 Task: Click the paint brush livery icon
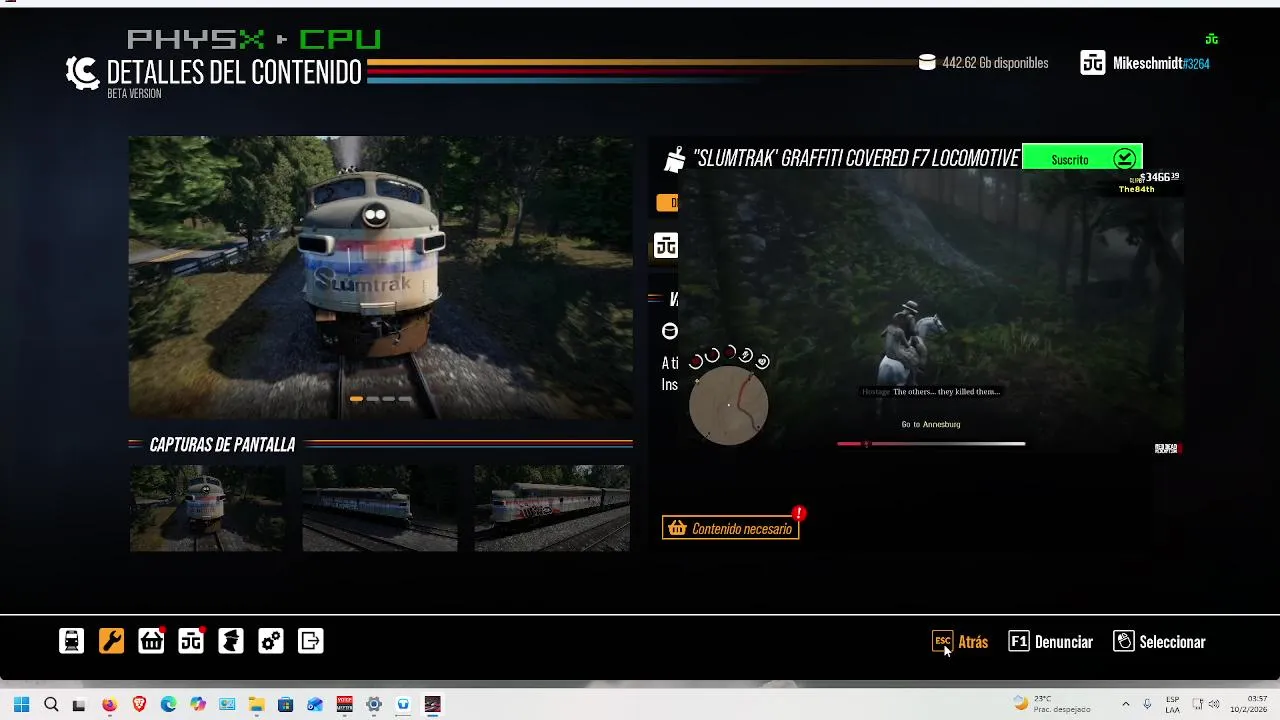click(x=675, y=159)
